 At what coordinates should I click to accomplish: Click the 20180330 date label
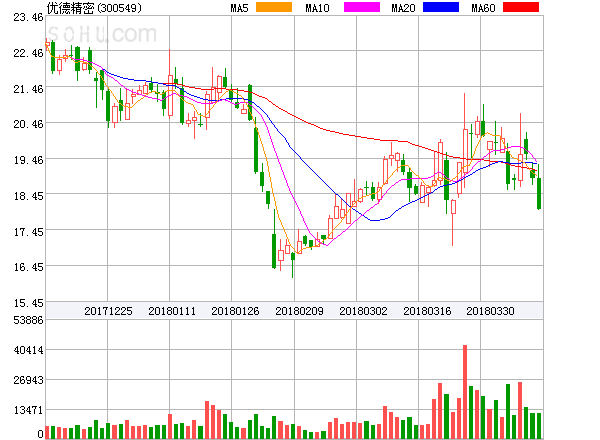(490, 311)
